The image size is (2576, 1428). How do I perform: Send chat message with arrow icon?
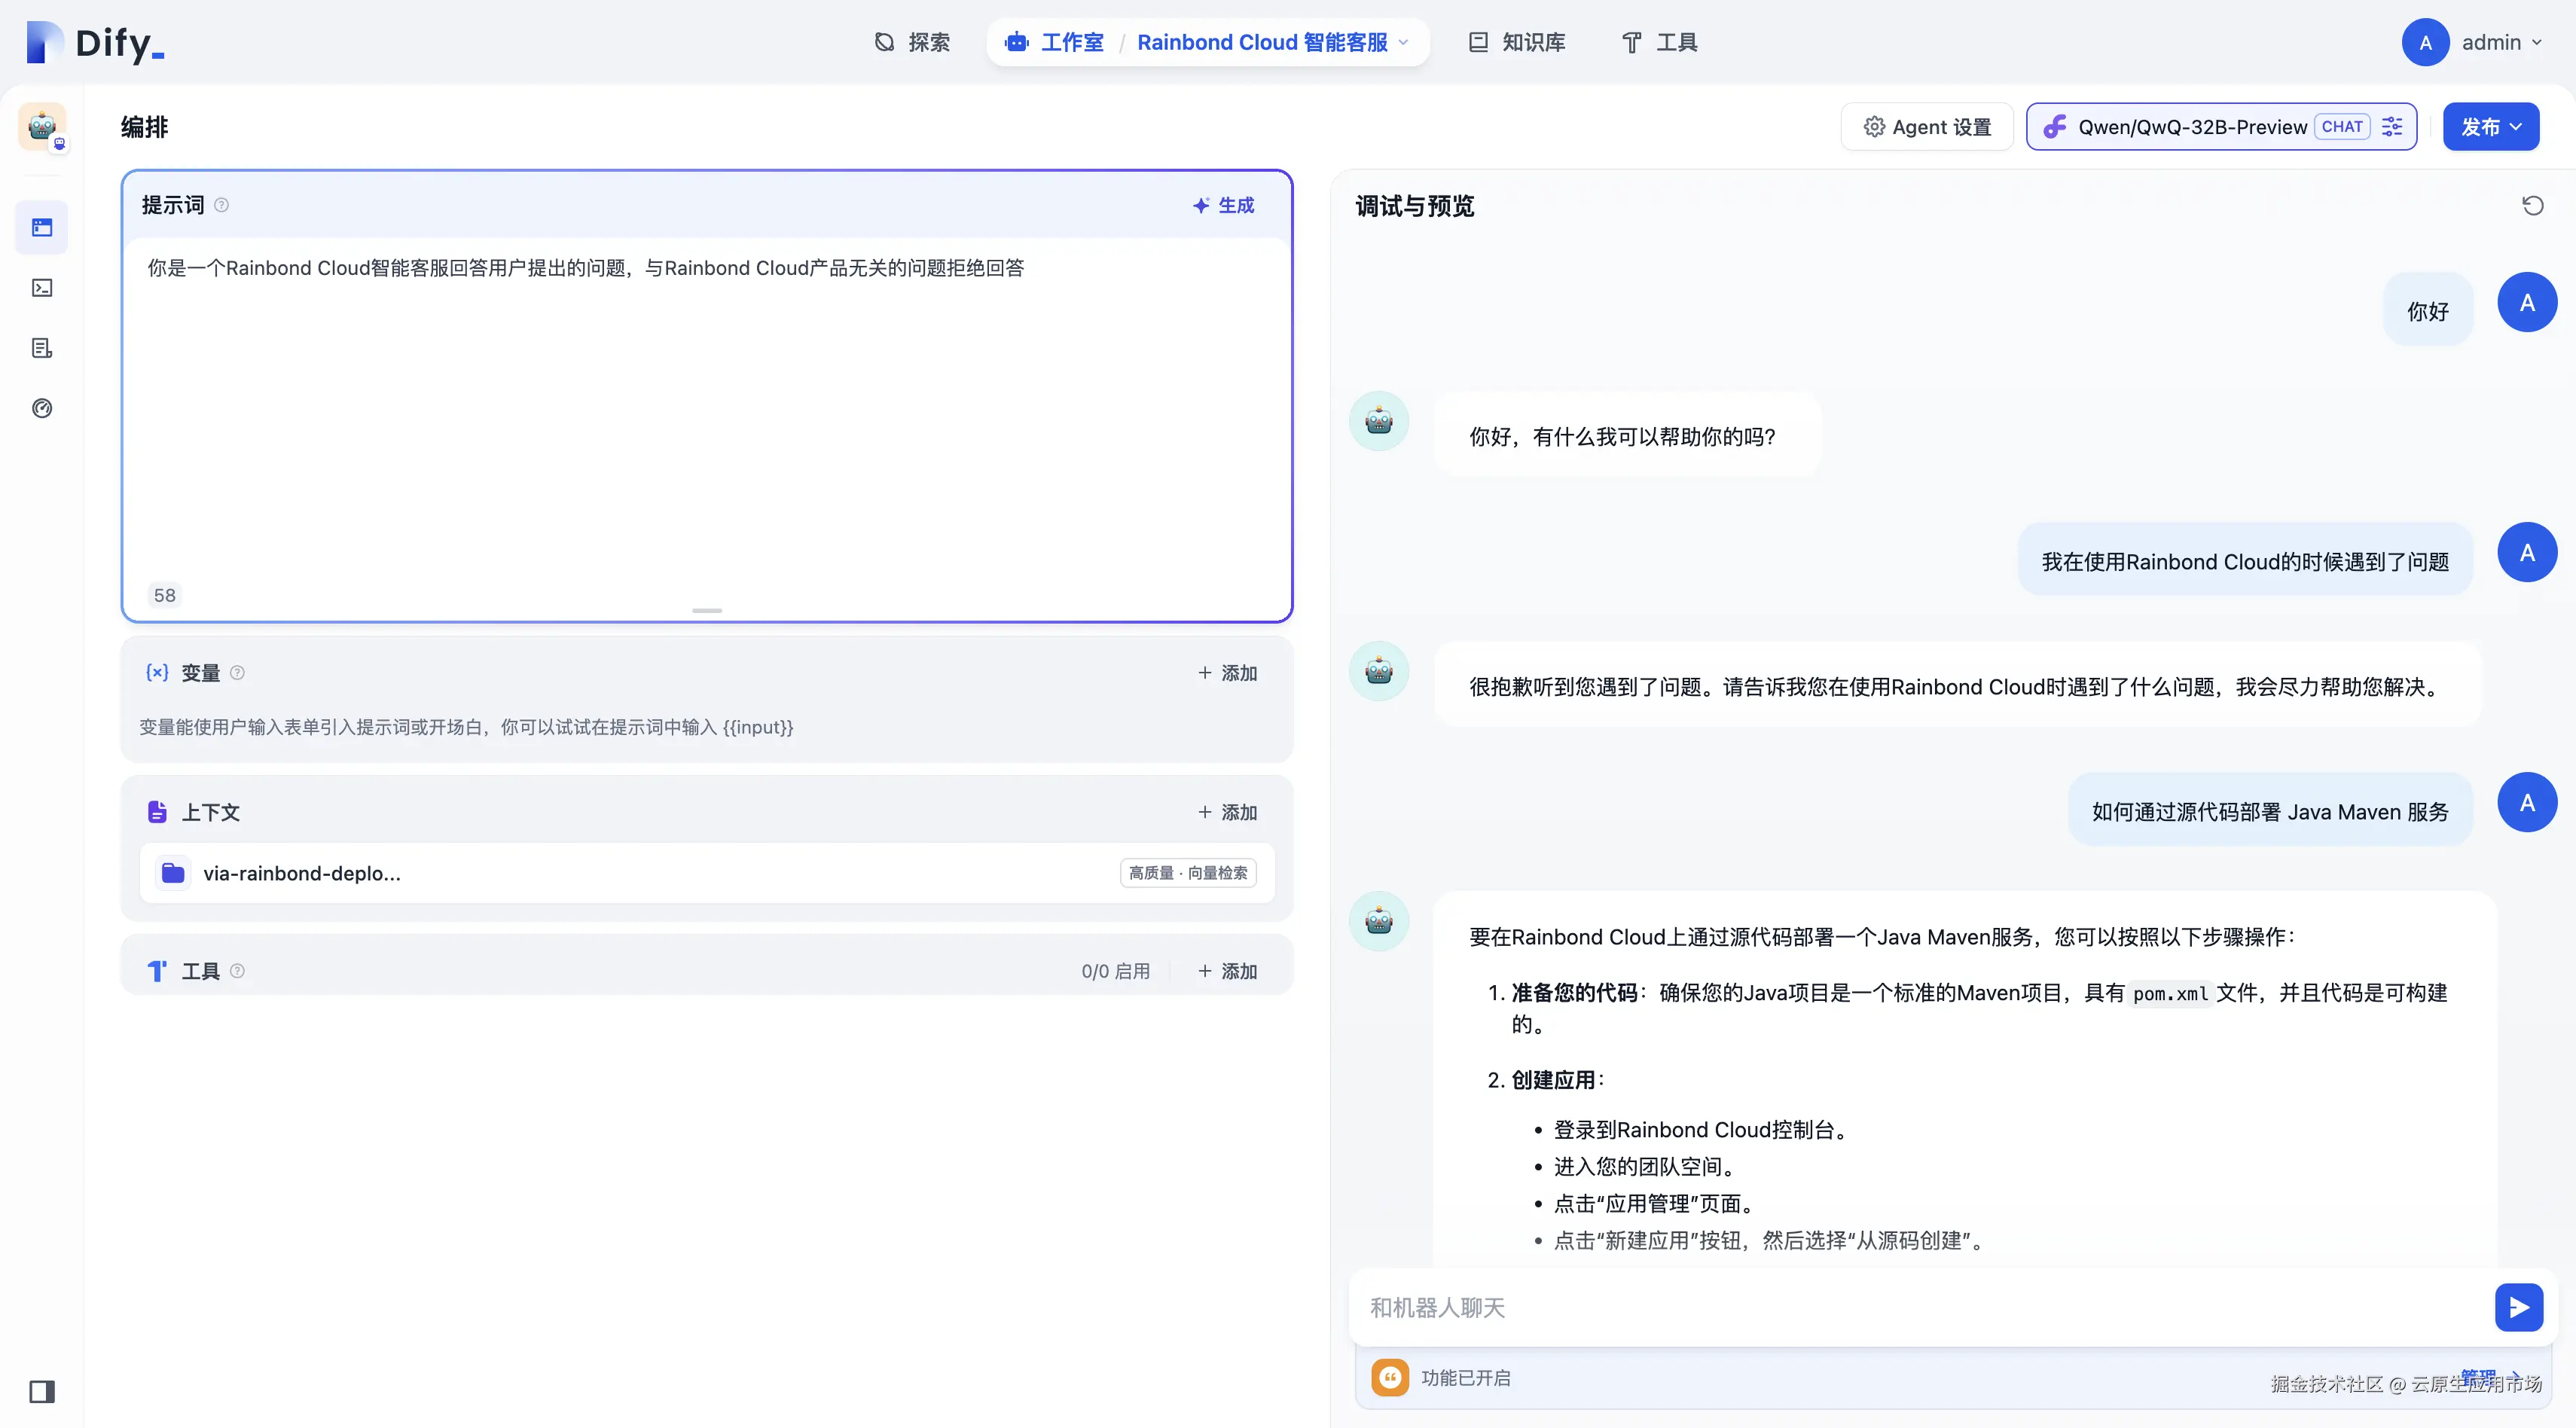pos(2518,1307)
